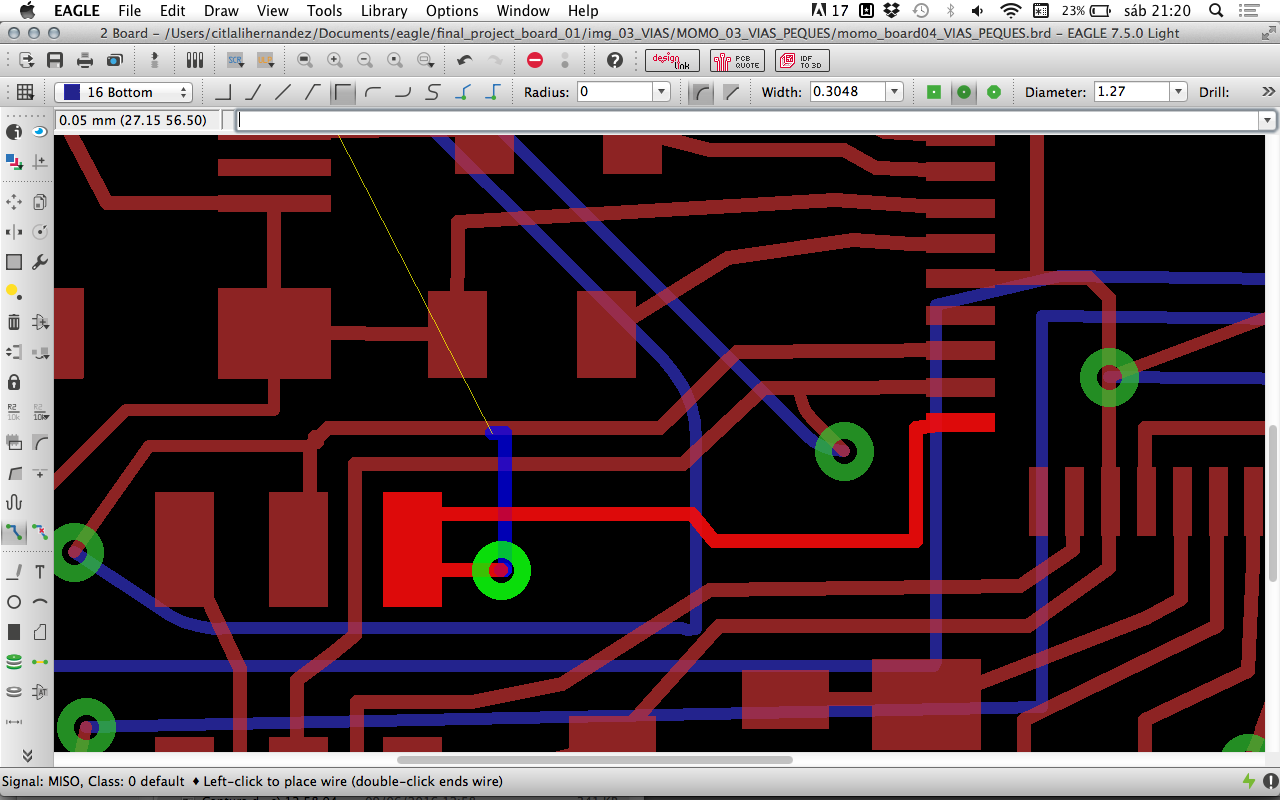Select the S-curve freehand bend style
Viewport: 1280px width, 800px height.
433,92
